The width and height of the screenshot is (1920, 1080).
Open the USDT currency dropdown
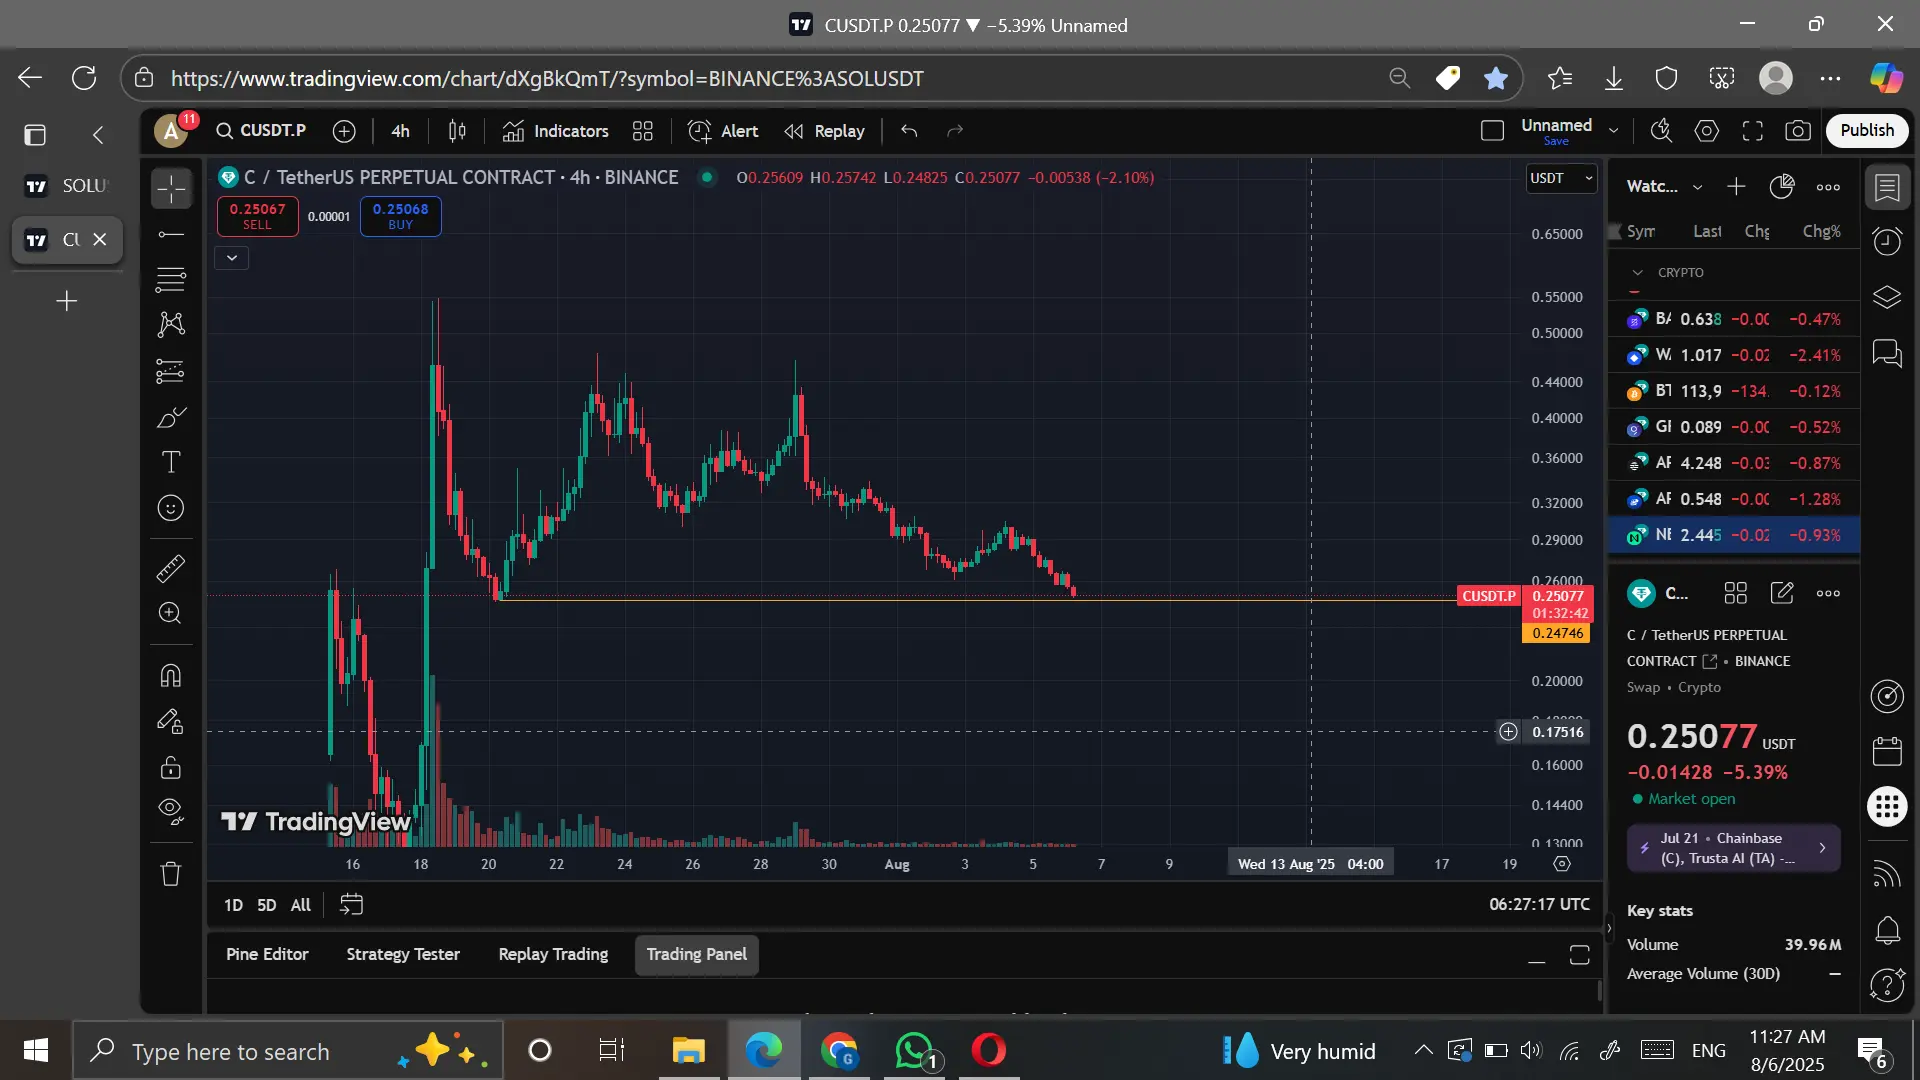point(1561,178)
